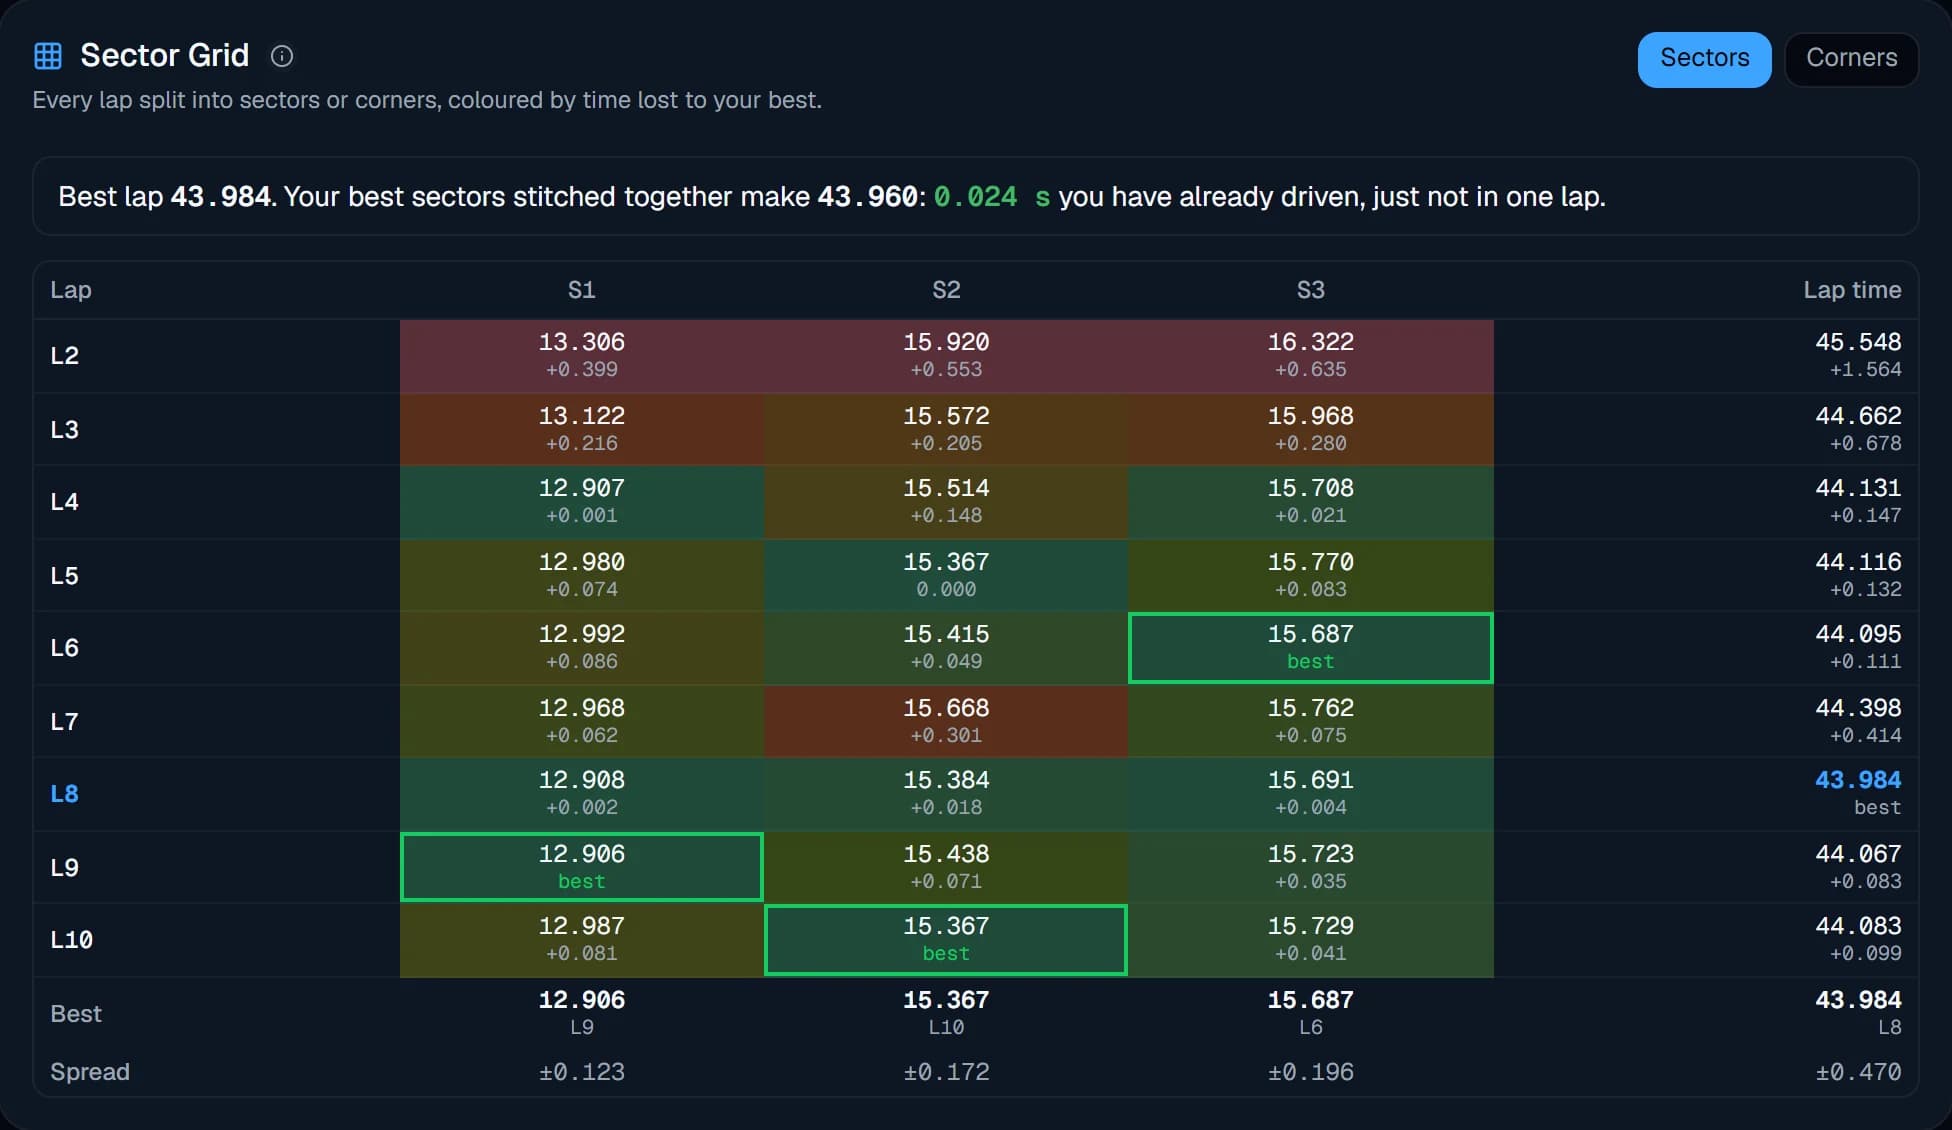Click the Best row label
Screen dimensions: 1952x1130
tap(76, 1014)
